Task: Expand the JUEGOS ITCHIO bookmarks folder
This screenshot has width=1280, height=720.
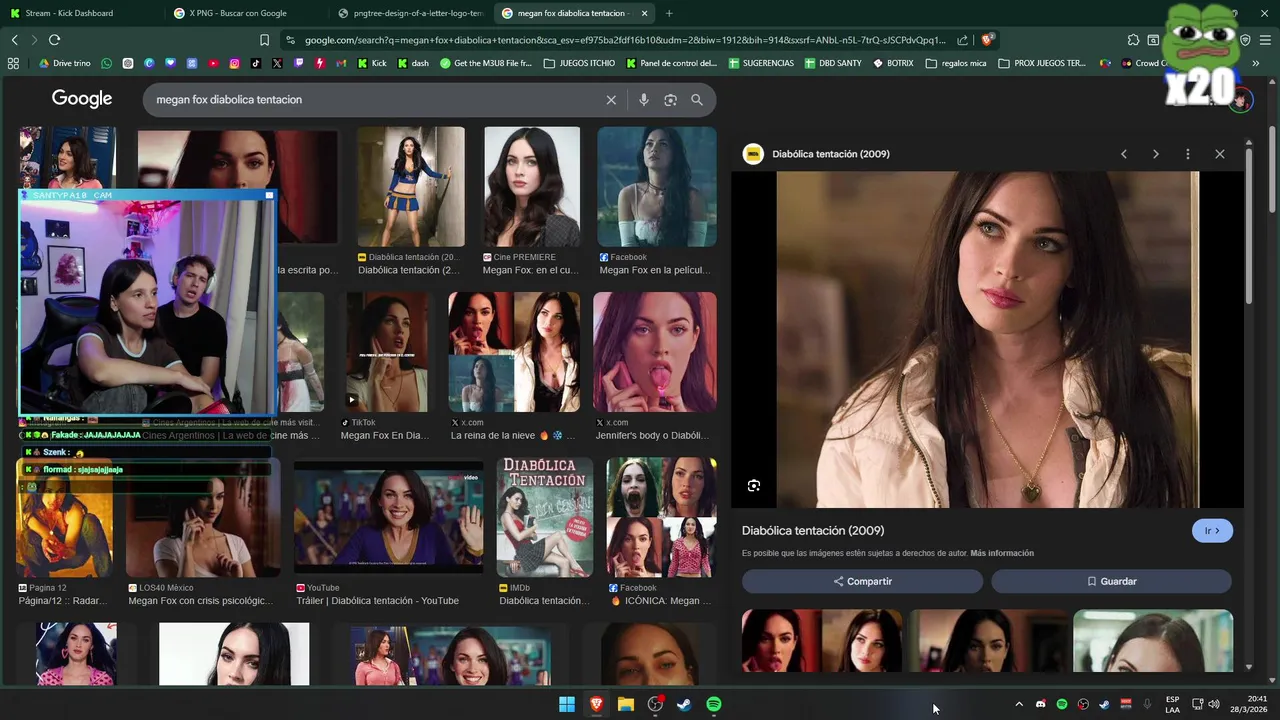Action: [579, 63]
